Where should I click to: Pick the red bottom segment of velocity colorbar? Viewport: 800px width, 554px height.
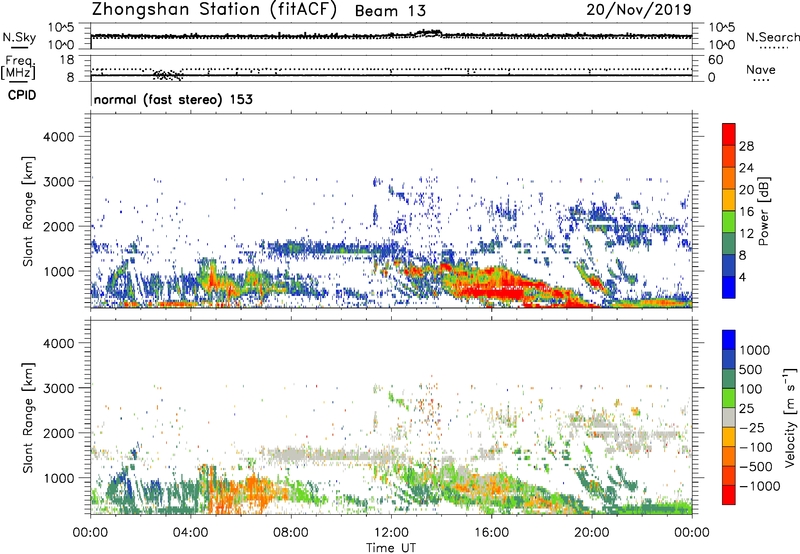pyautogui.click(x=729, y=495)
